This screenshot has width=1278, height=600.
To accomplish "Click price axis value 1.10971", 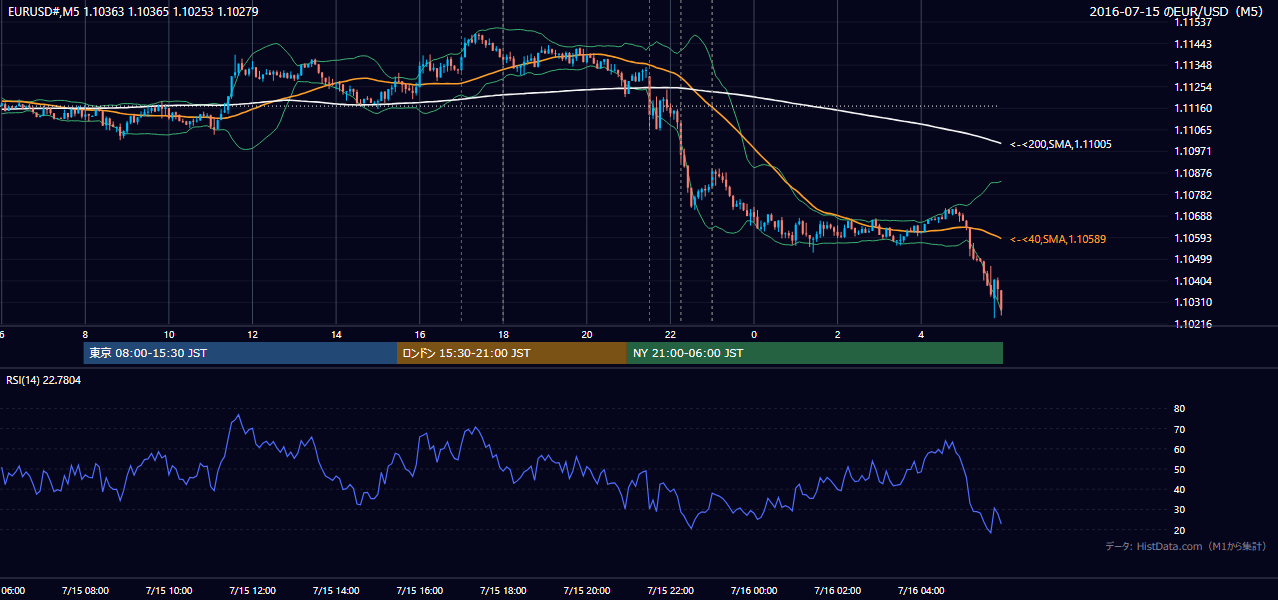I will (x=1192, y=151).
